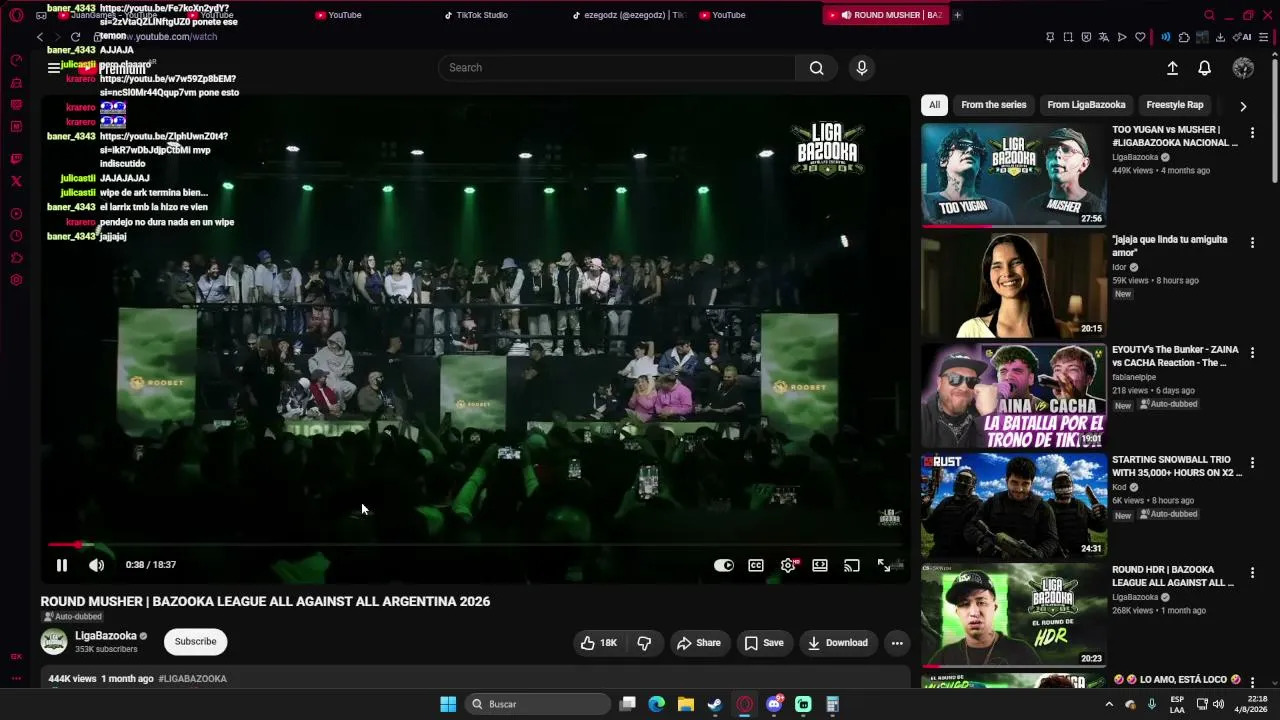This screenshot has height=720, width=1280.
Task: Open Discord from the taskbar
Action: 774,704
